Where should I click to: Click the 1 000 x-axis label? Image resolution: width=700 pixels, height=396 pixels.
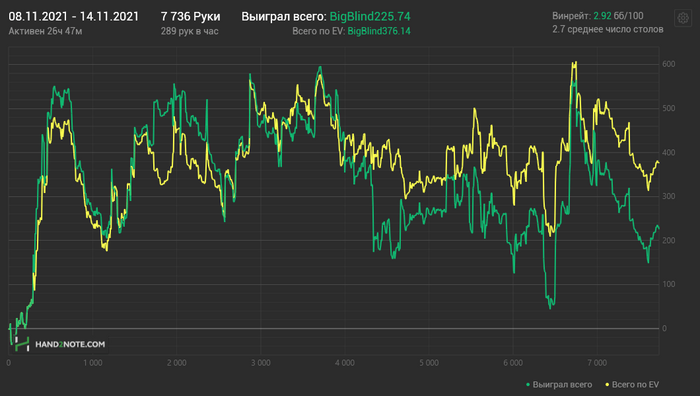click(93, 363)
